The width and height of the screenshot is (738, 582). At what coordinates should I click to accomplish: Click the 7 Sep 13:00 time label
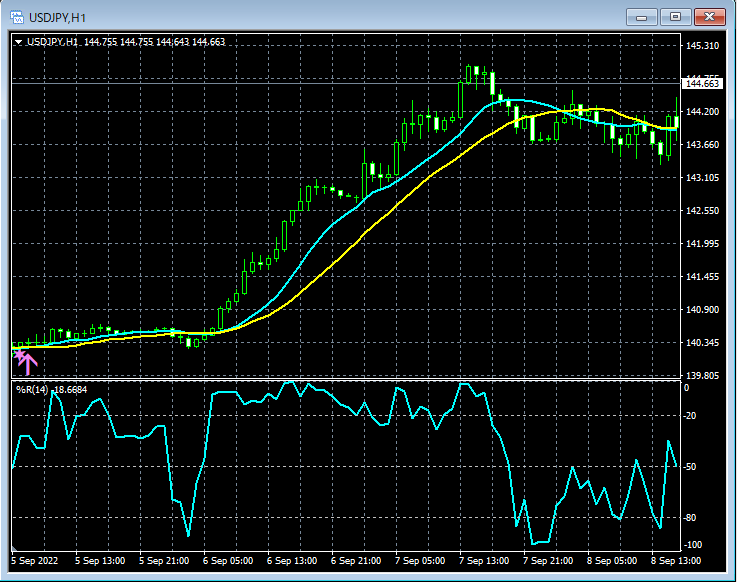(x=485, y=561)
